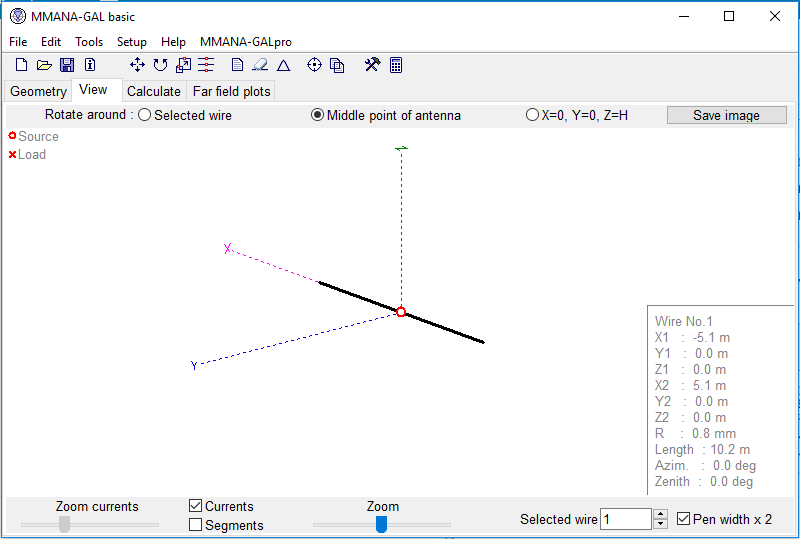Select the 'Selected wire' rotation option
The width and height of the screenshot is (800, 539).
[x=144, y=115]
